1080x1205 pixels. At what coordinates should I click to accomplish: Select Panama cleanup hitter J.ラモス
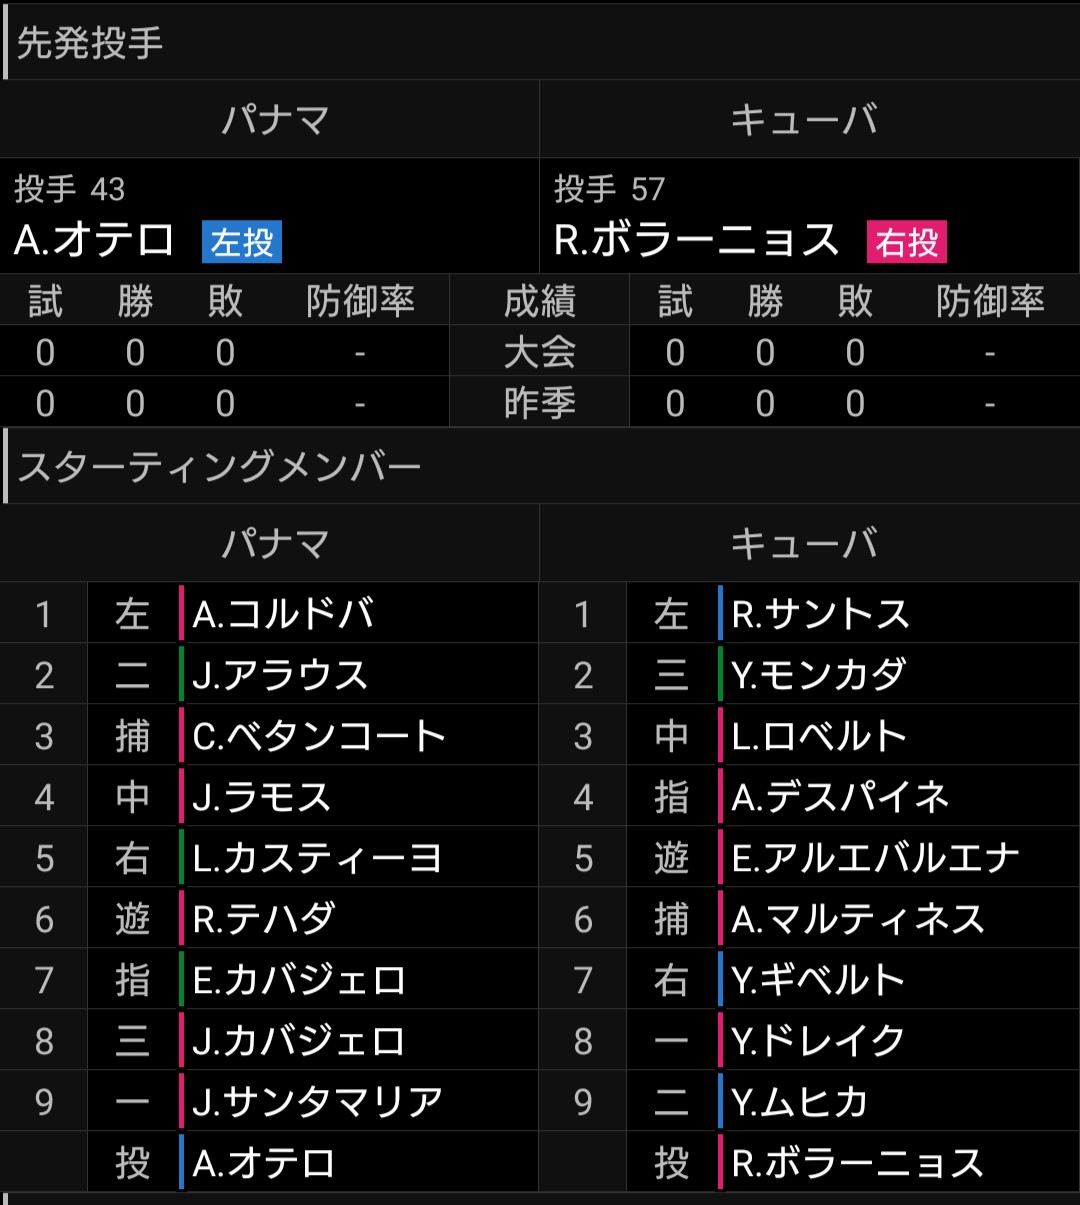pyautogui.click(x=262, y=797)
